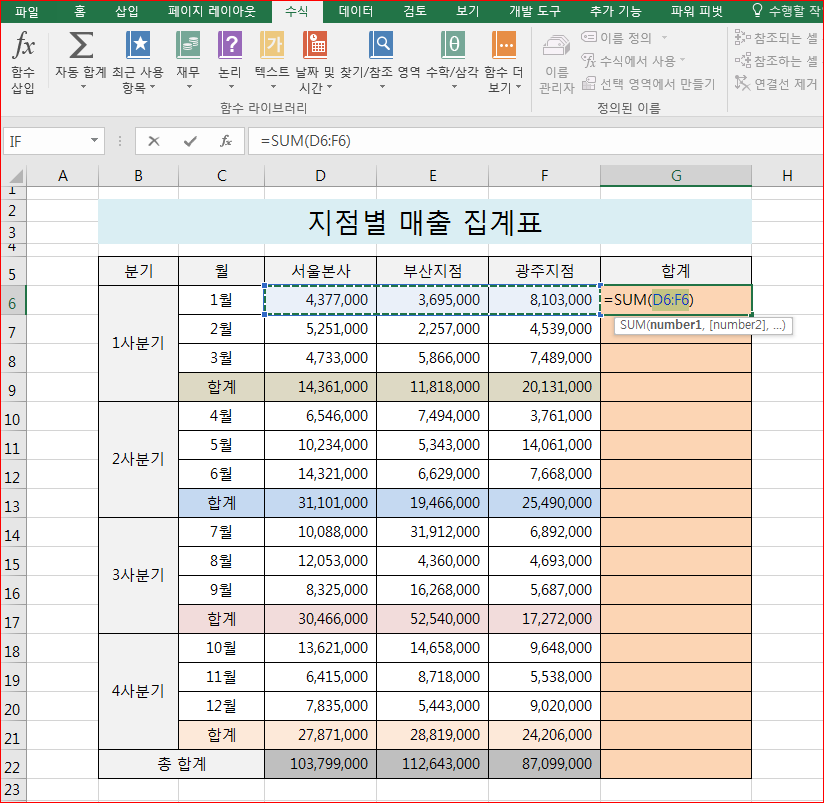The height and width of the screenshot is (803, 824).
Task: Open Recently Used (최근 사용 항목) functions
Action: (x=138, y=45)
